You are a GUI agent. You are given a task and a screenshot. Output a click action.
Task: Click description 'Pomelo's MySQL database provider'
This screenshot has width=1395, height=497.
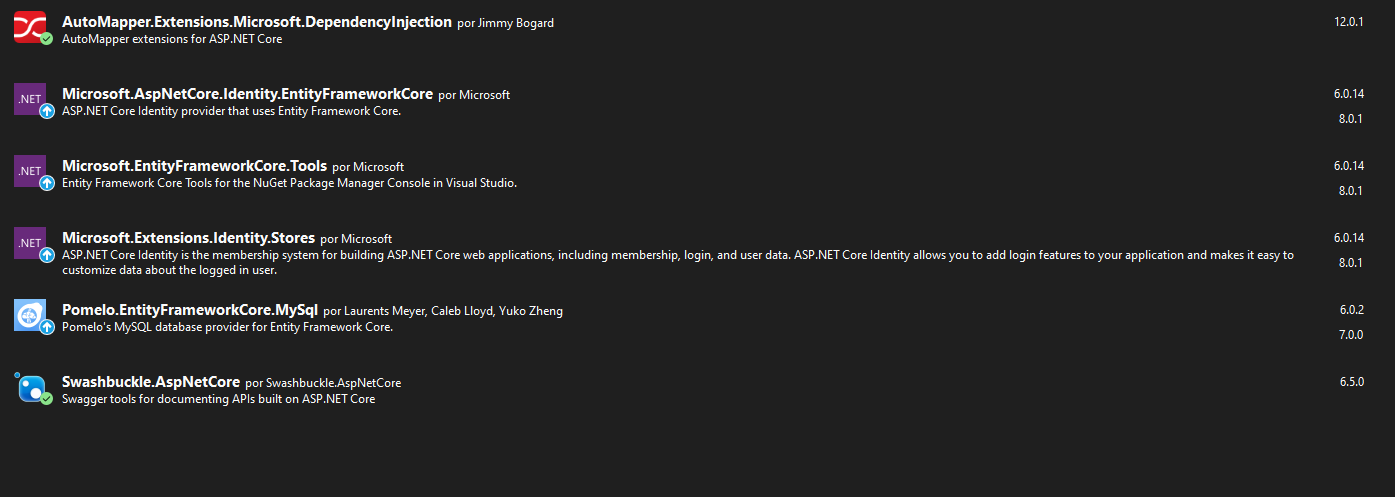pos(228,327)
